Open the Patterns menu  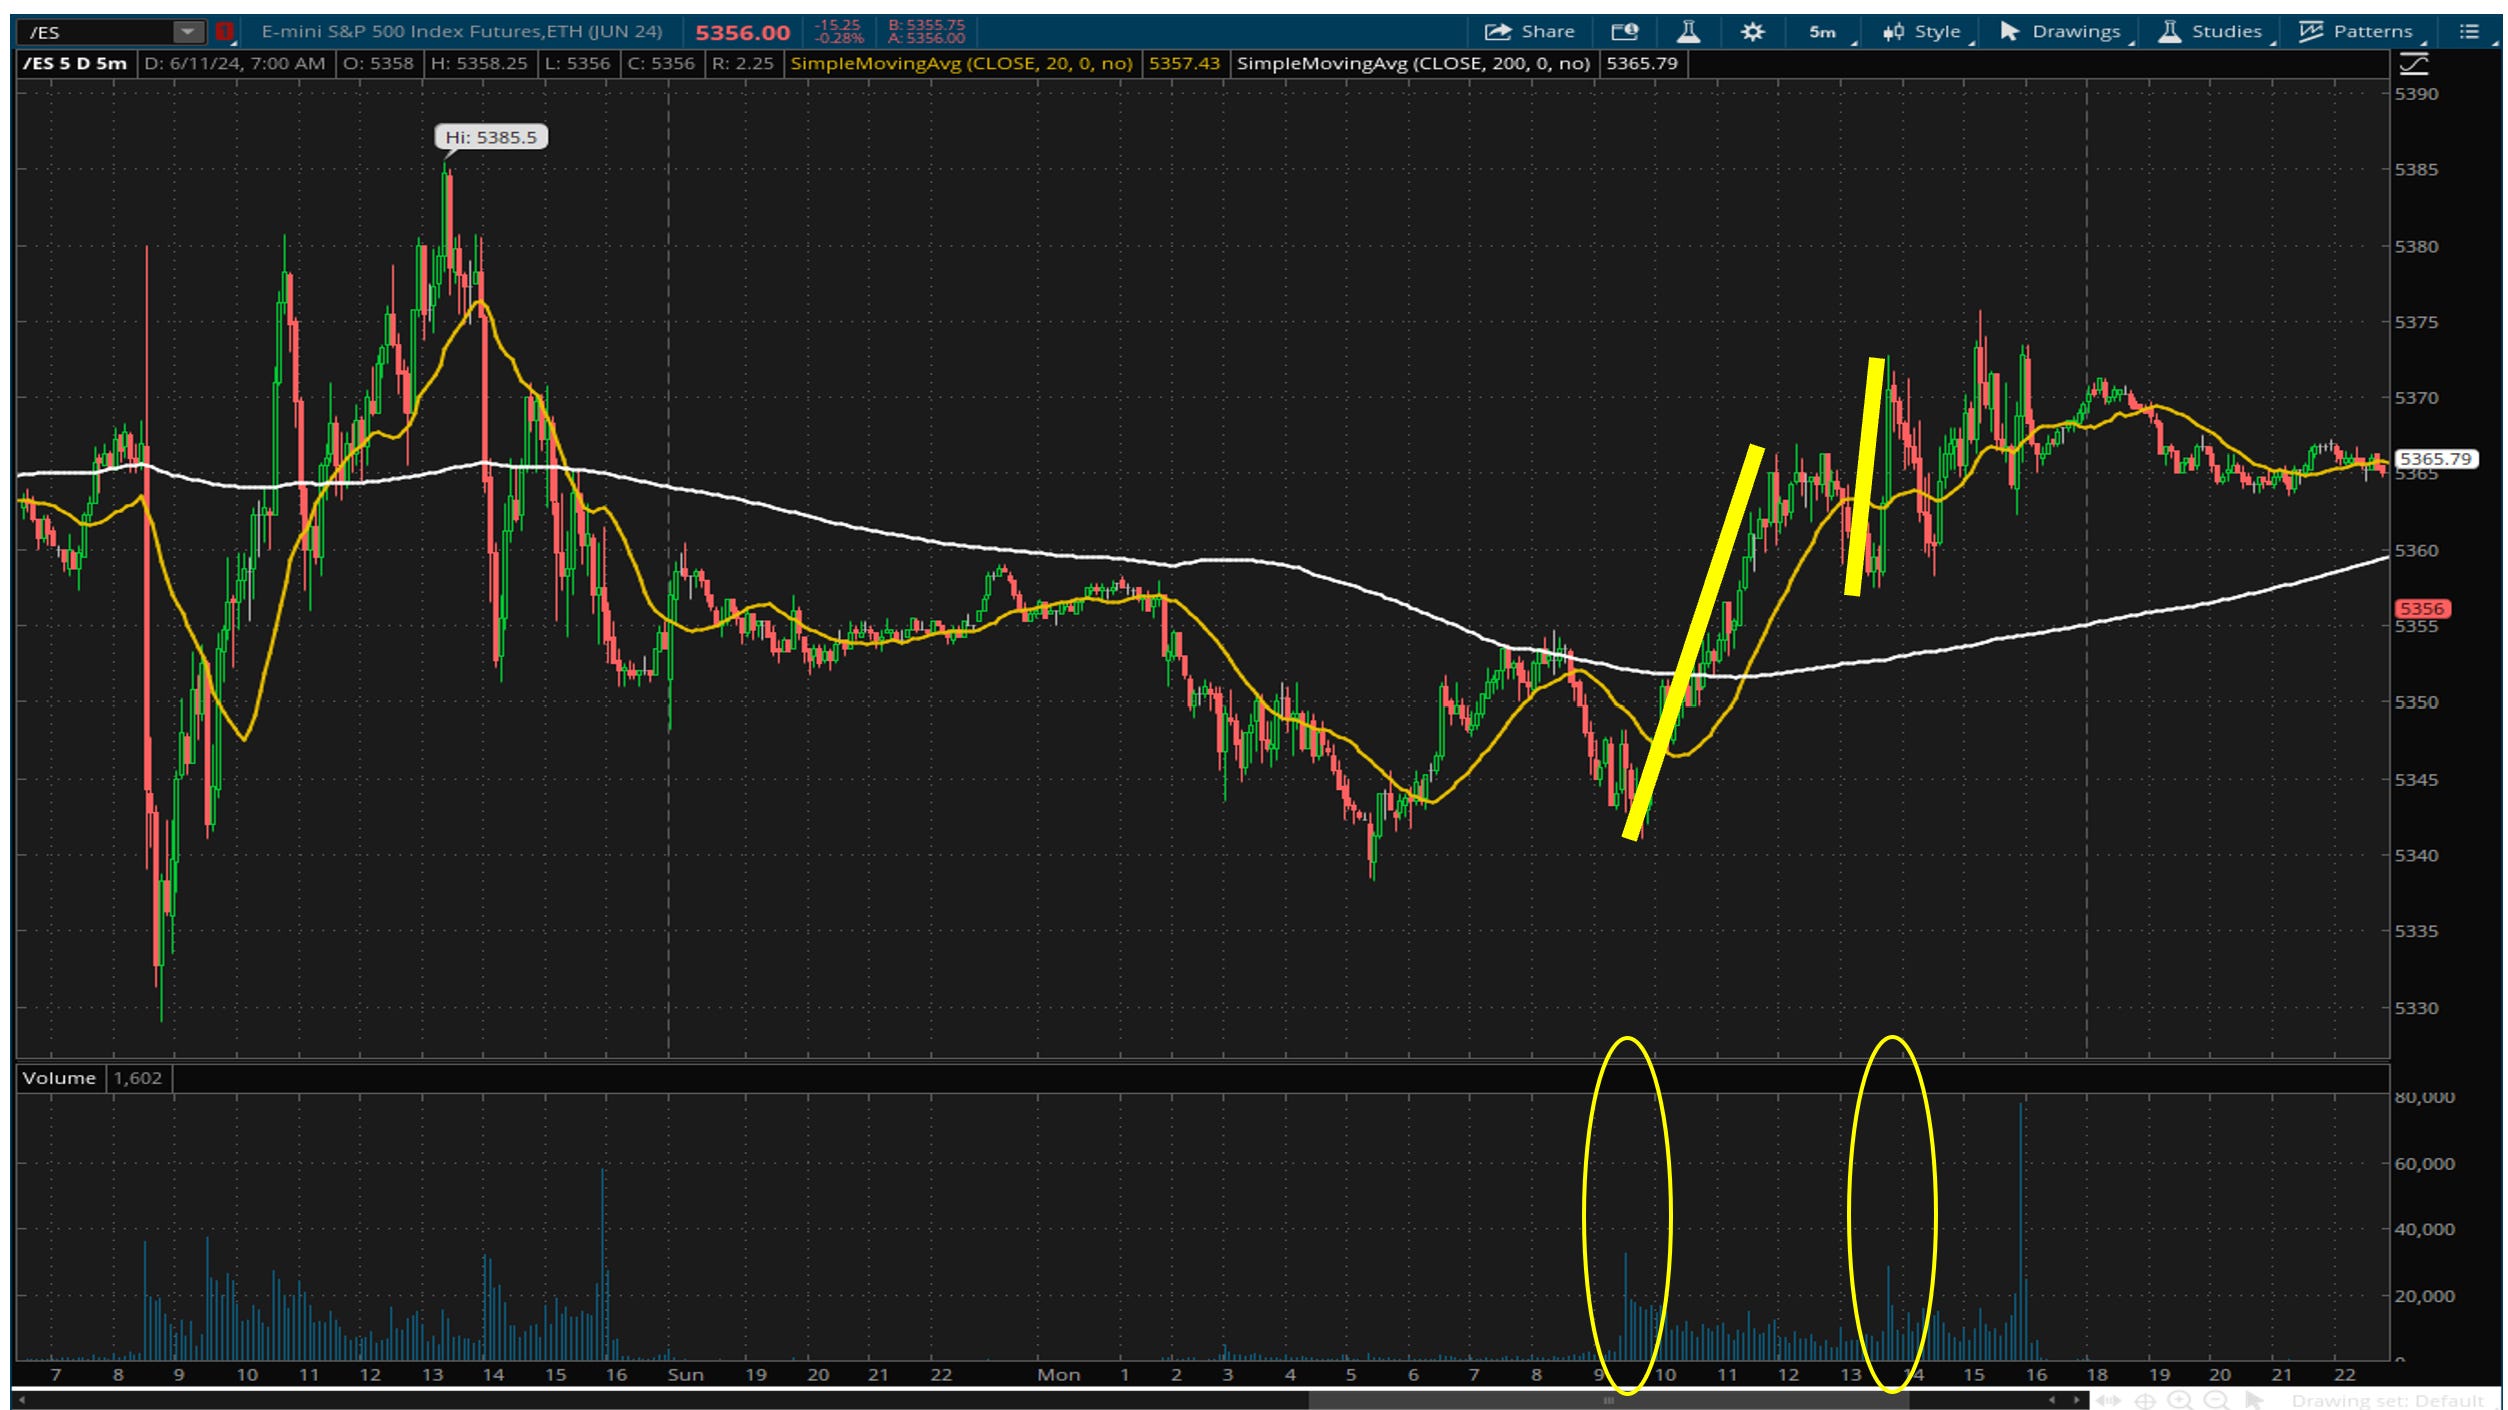click(2358, 32)
